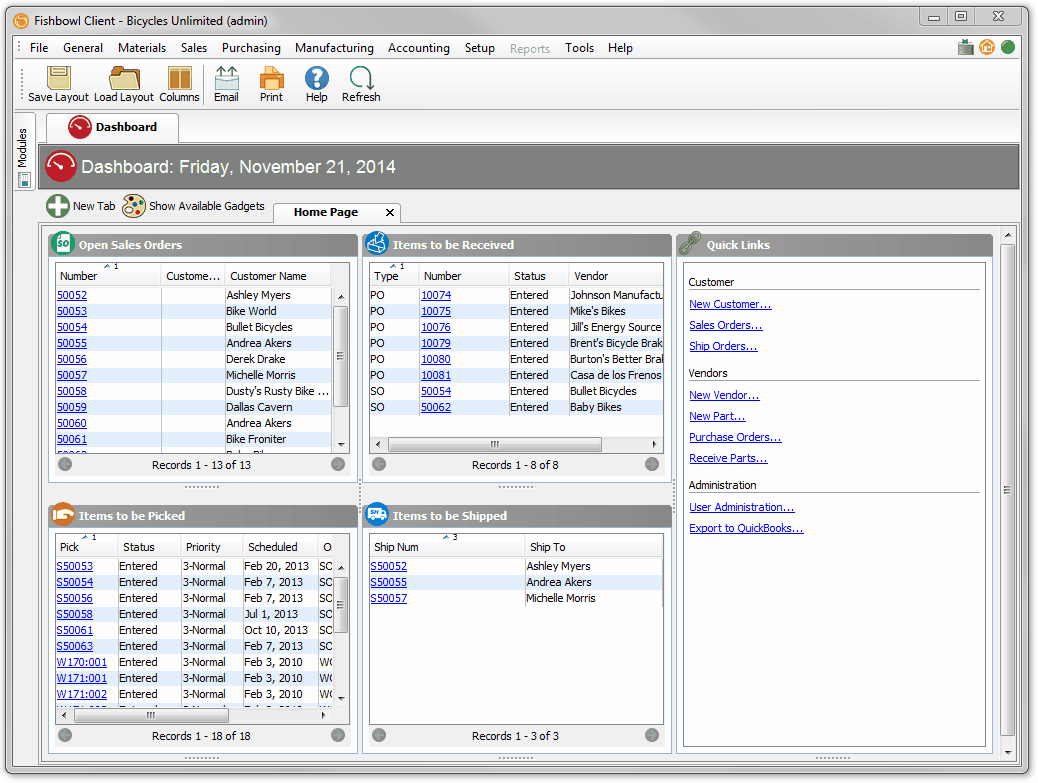Refresh the dashboard using the toolbar icon

361,78
